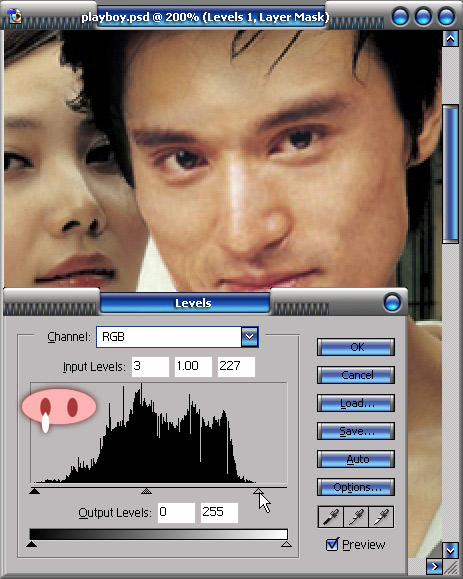Apply Auto levels adjustment
This screenshot has width=463, height=579.
point(356,459)
